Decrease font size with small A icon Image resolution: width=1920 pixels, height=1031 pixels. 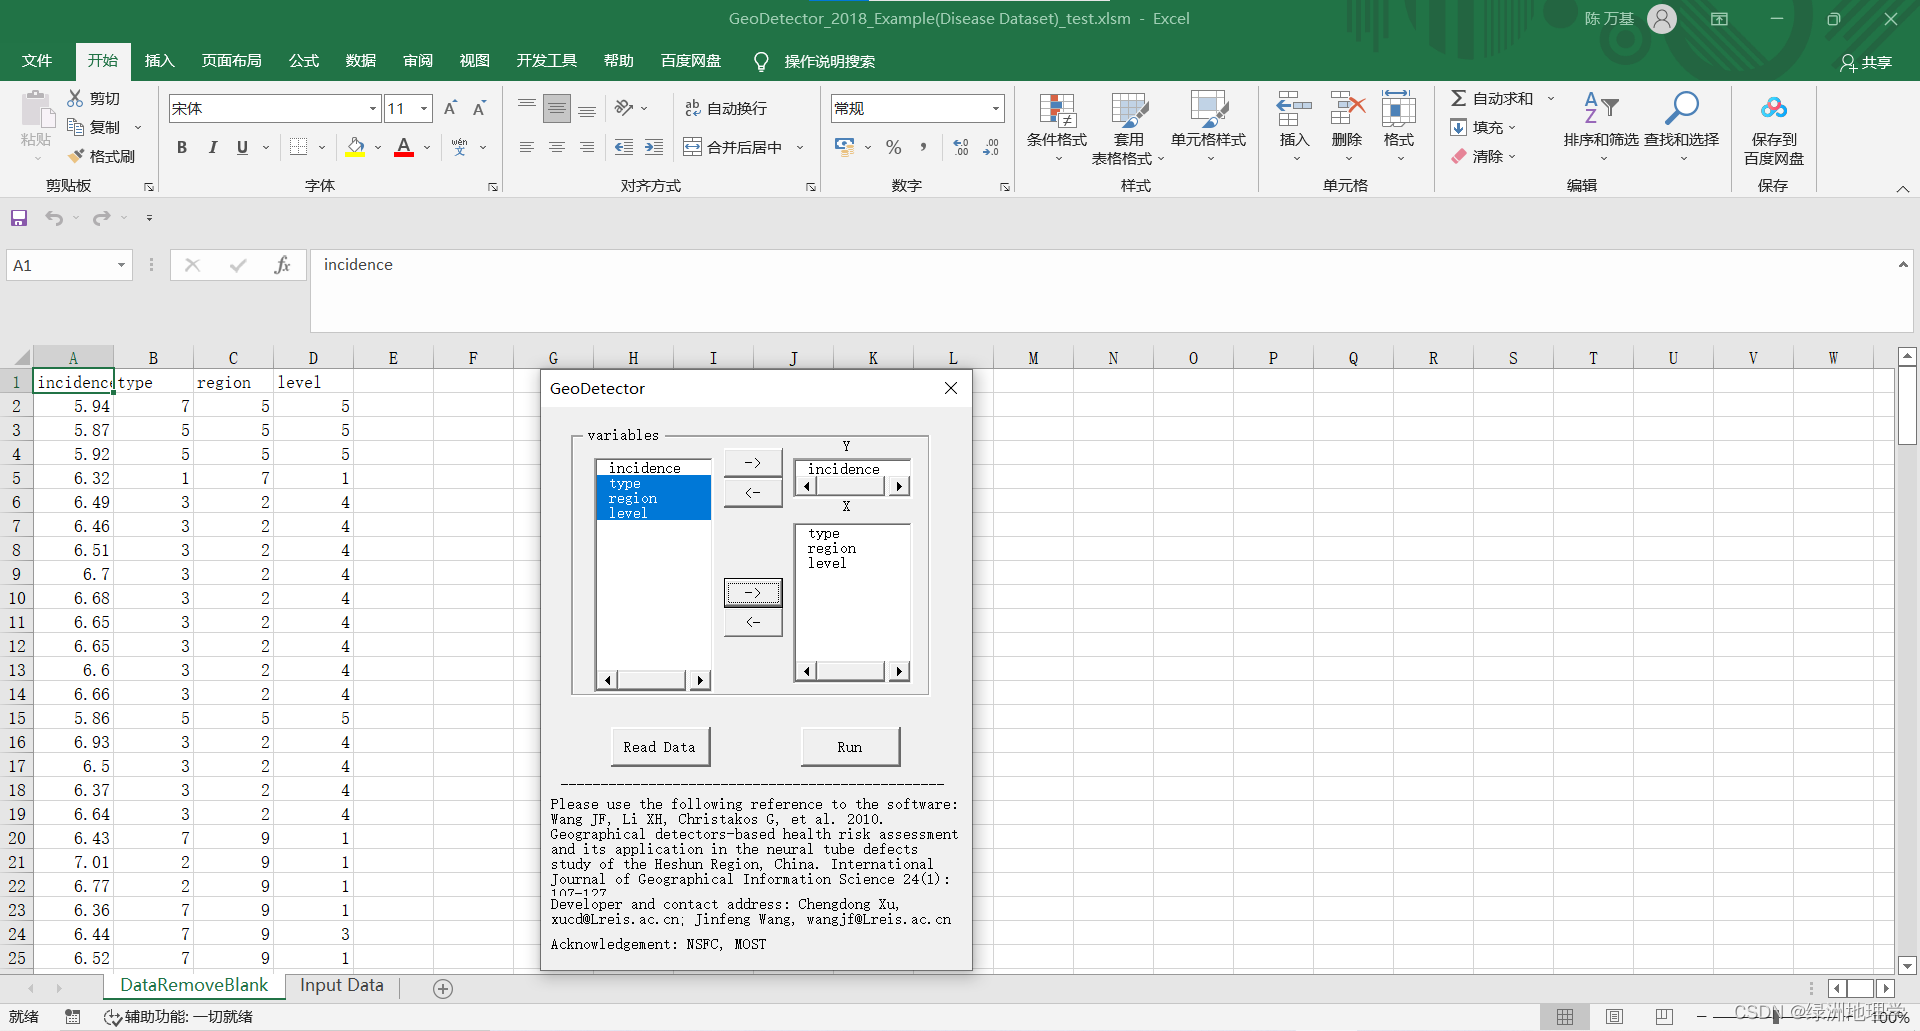tap(480, 108)
